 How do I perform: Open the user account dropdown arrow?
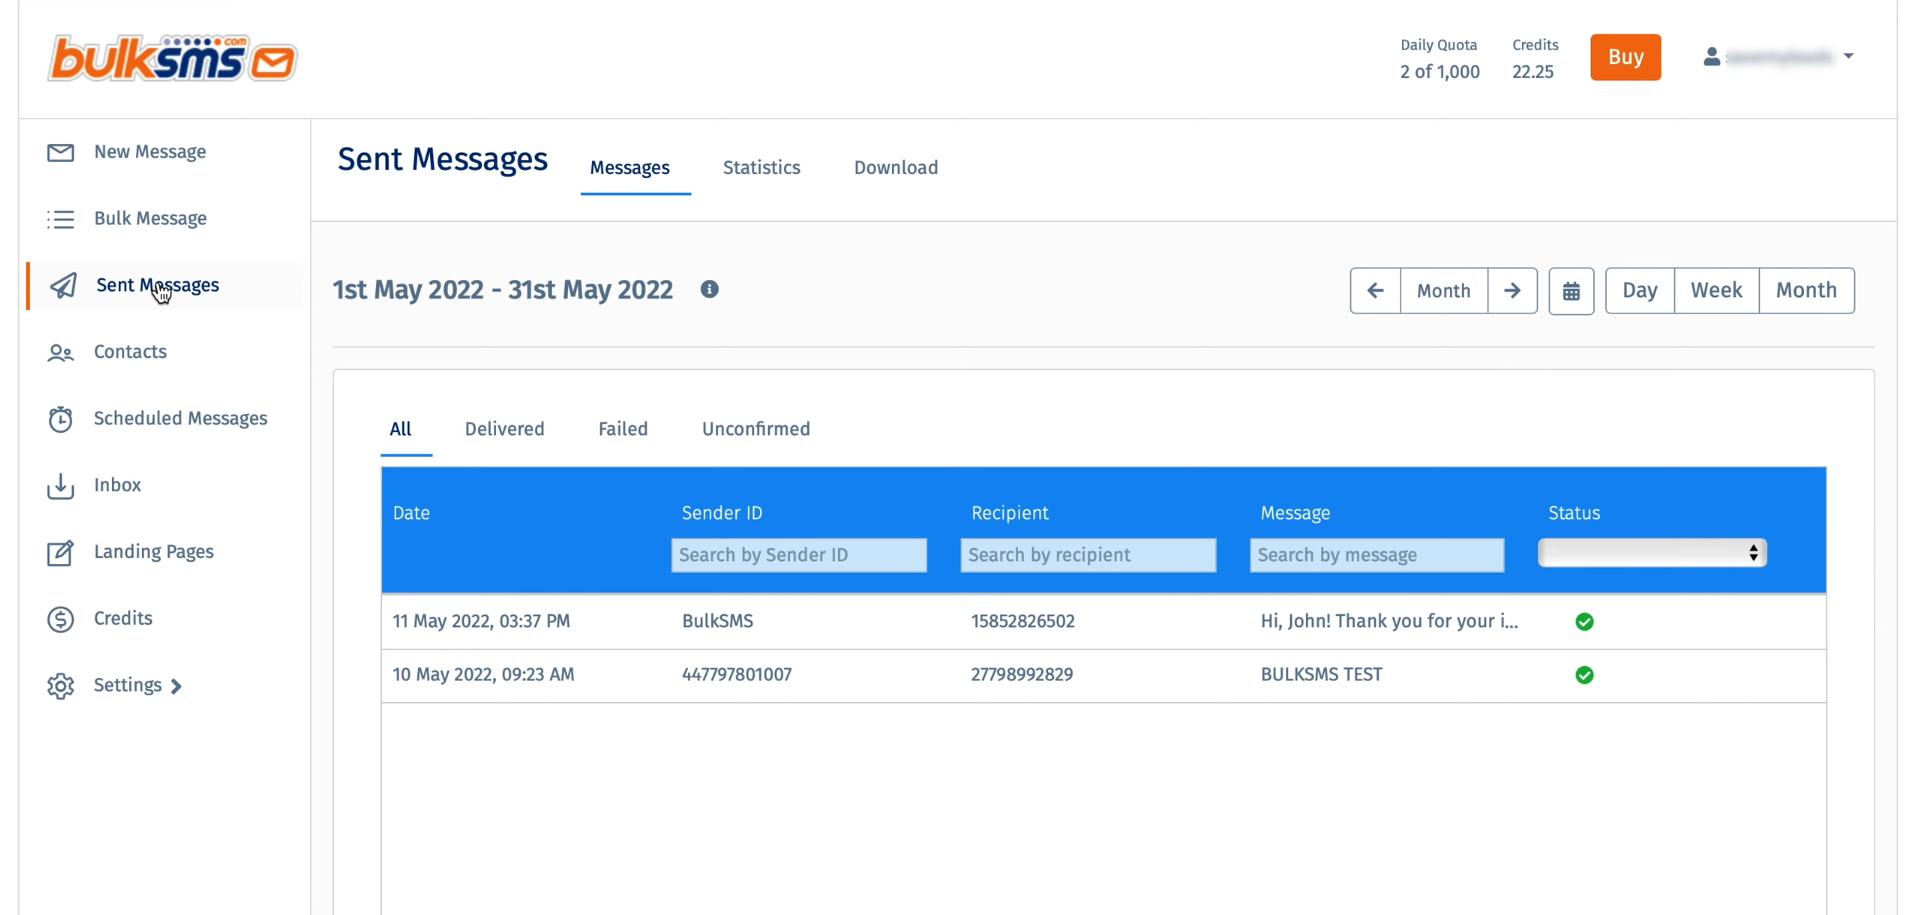click(1850, 56)
